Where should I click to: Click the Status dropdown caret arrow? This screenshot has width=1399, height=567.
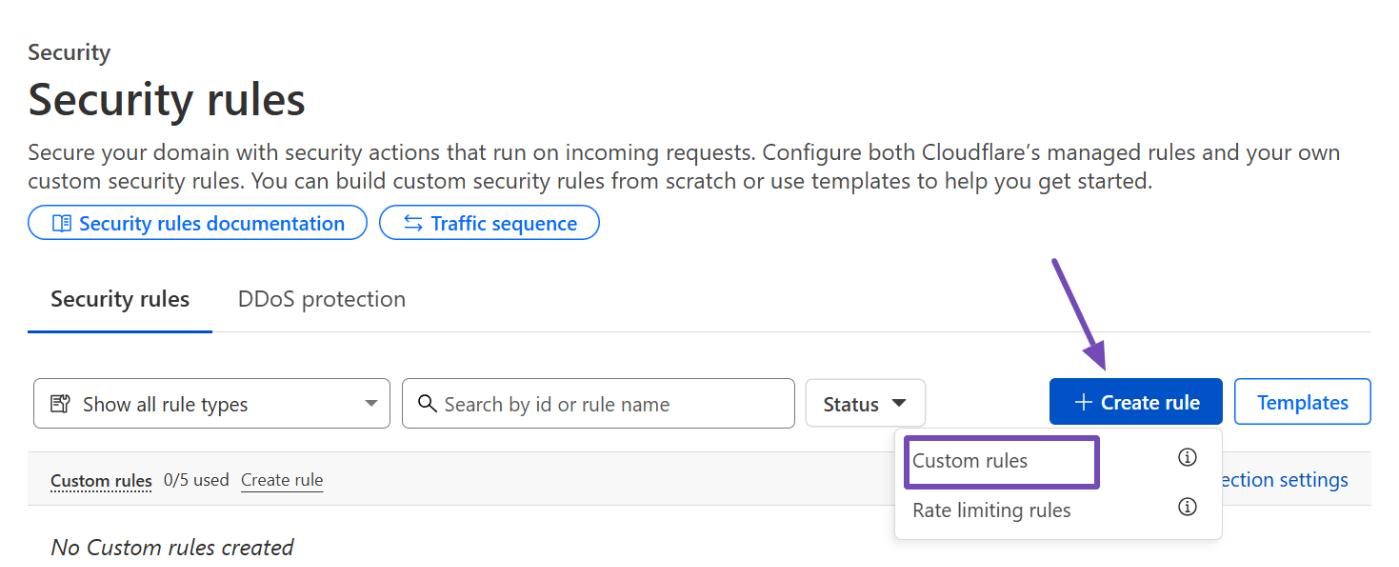[x=899, y=403]
